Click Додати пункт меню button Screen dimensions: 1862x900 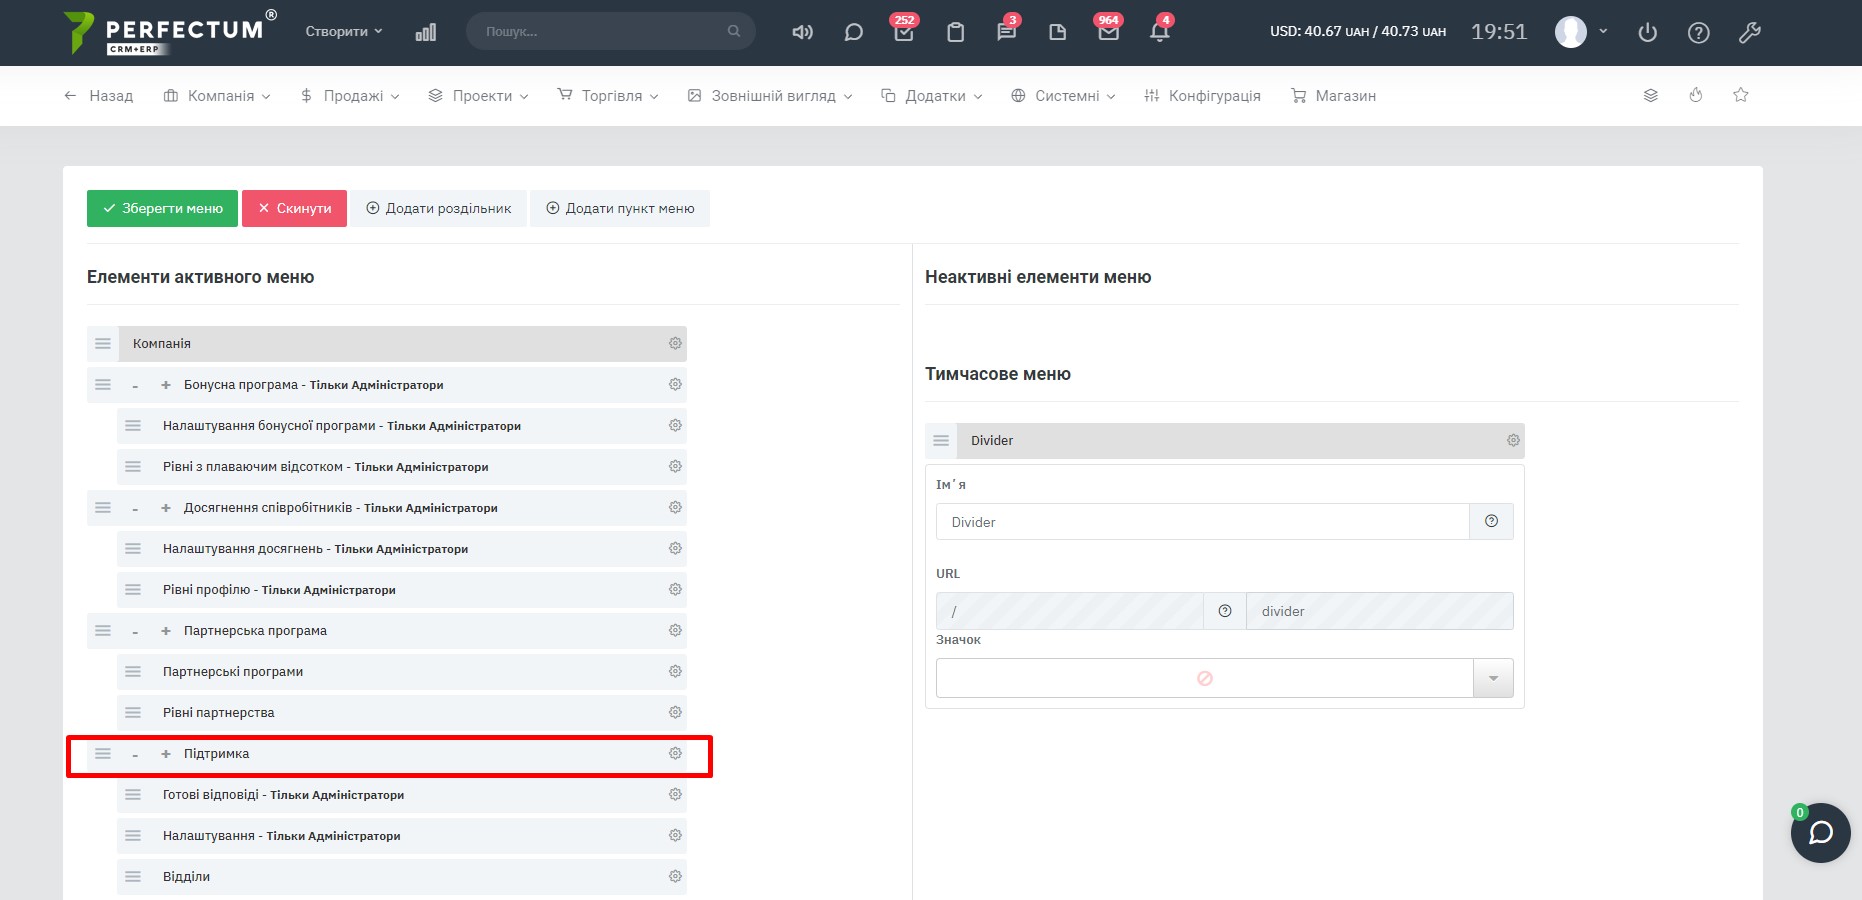(620, 209)
